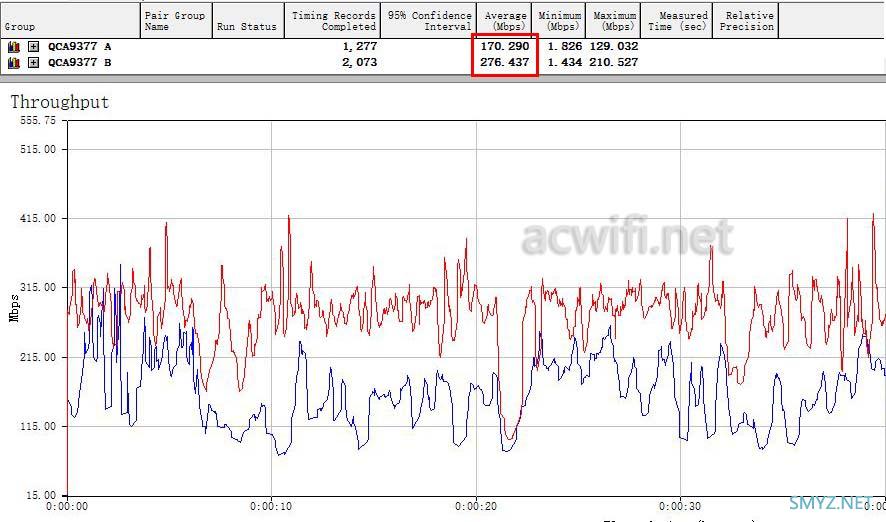
Task: Select the QCA9377 A row label
Action: pos(79,47)
